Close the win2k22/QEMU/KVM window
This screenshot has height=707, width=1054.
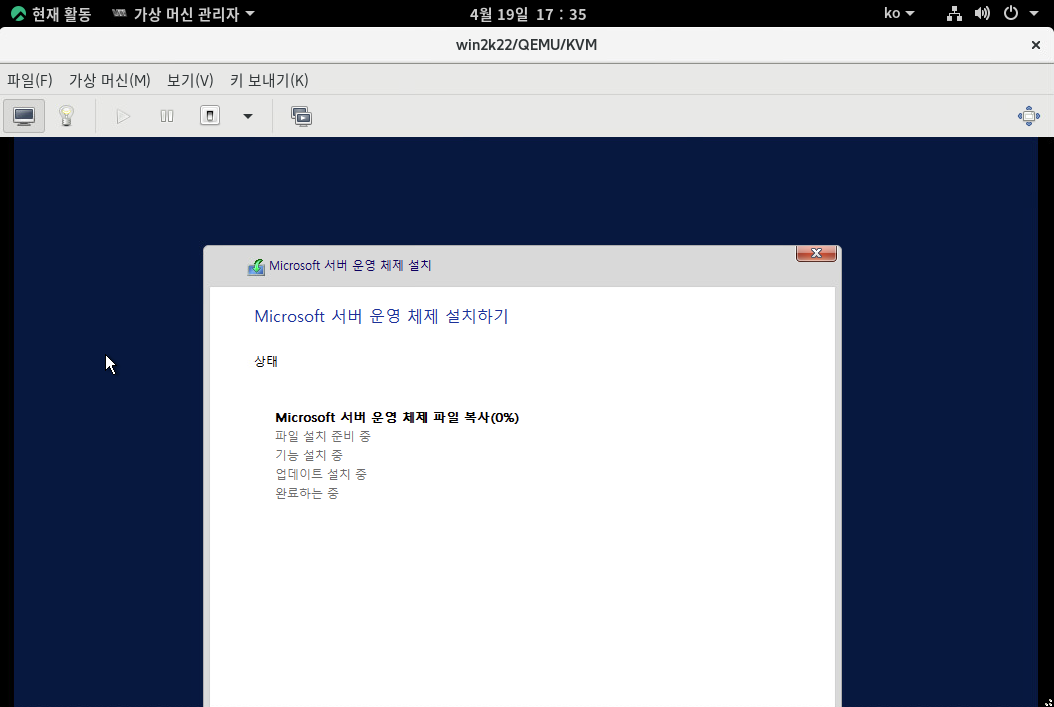click(x=1036, y=45)
